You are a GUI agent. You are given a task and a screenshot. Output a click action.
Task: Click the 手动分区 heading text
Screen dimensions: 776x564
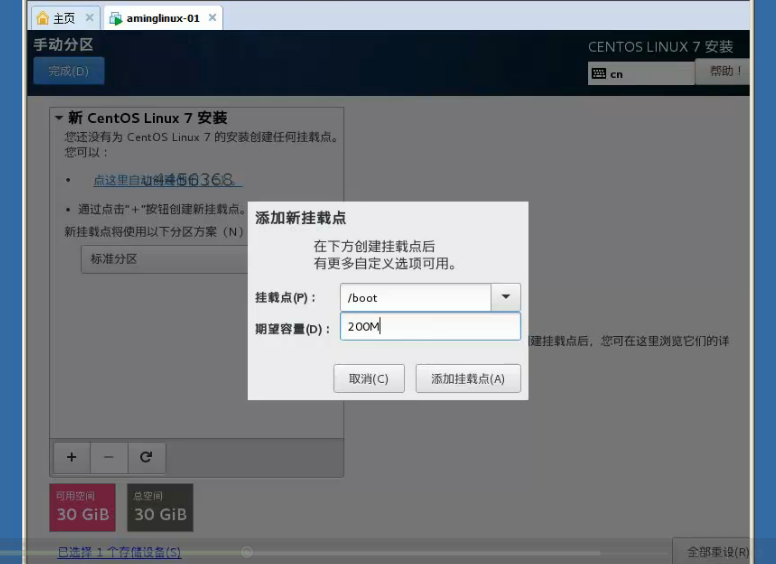tap(63, 45)
